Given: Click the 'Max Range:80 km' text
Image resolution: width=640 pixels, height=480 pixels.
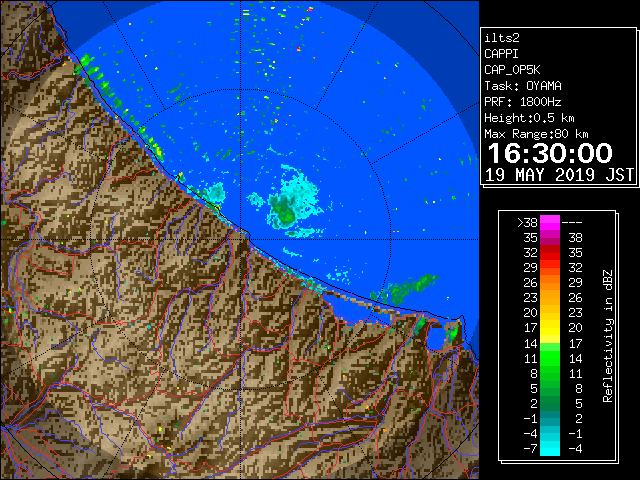Looking at the screenshot, I should click(536, 134).
